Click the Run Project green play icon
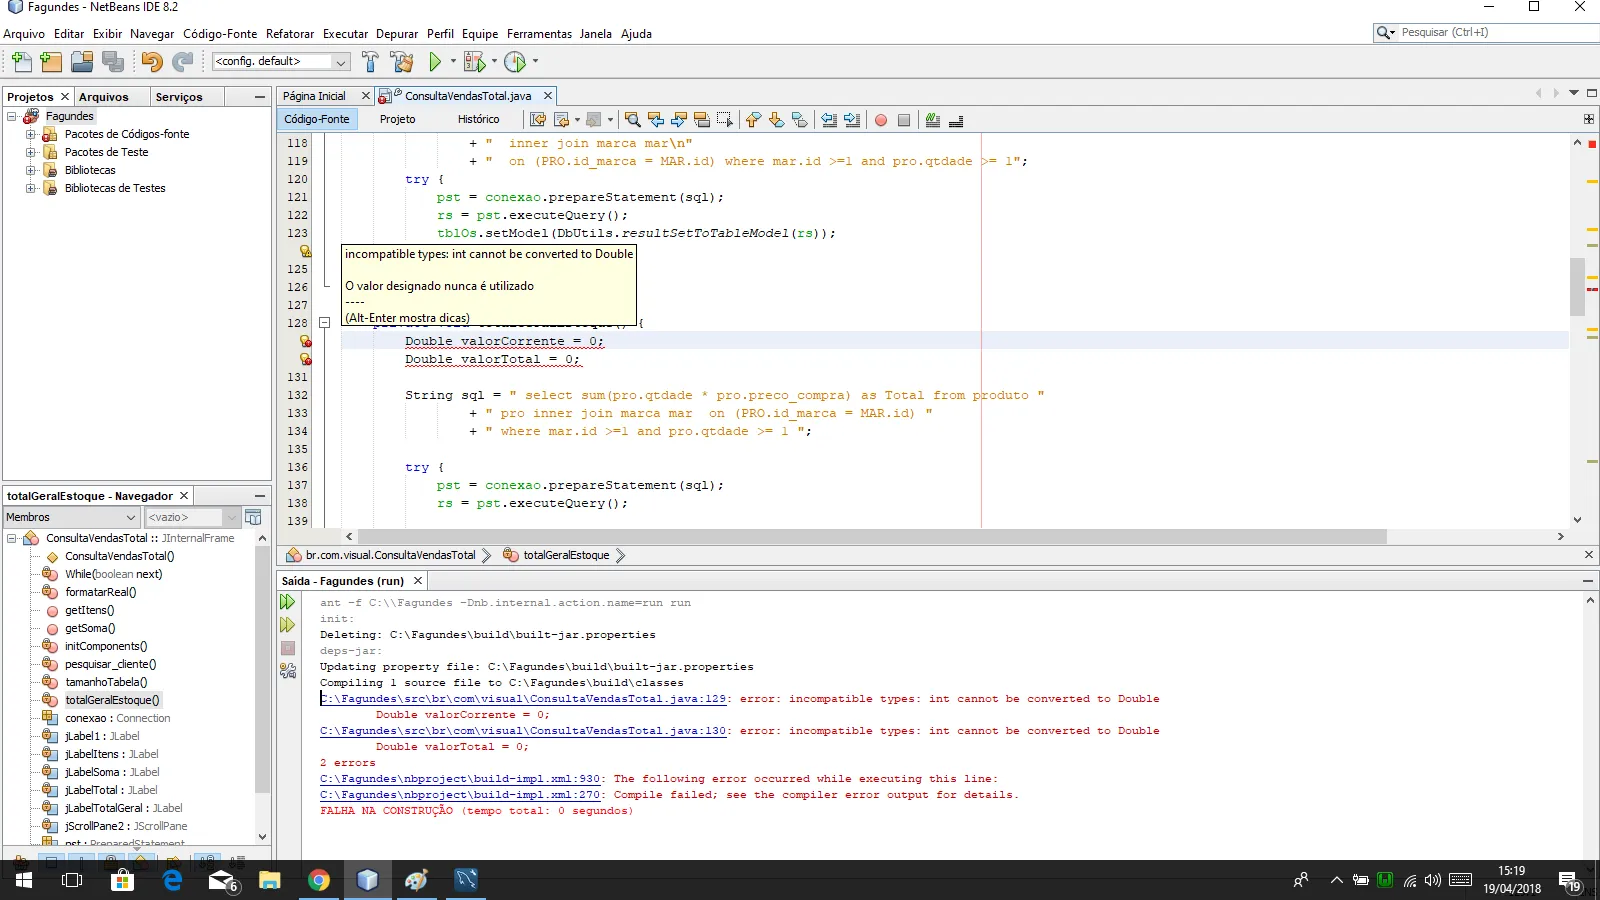Screen dimensions: 1600x900 coord(435,62)
